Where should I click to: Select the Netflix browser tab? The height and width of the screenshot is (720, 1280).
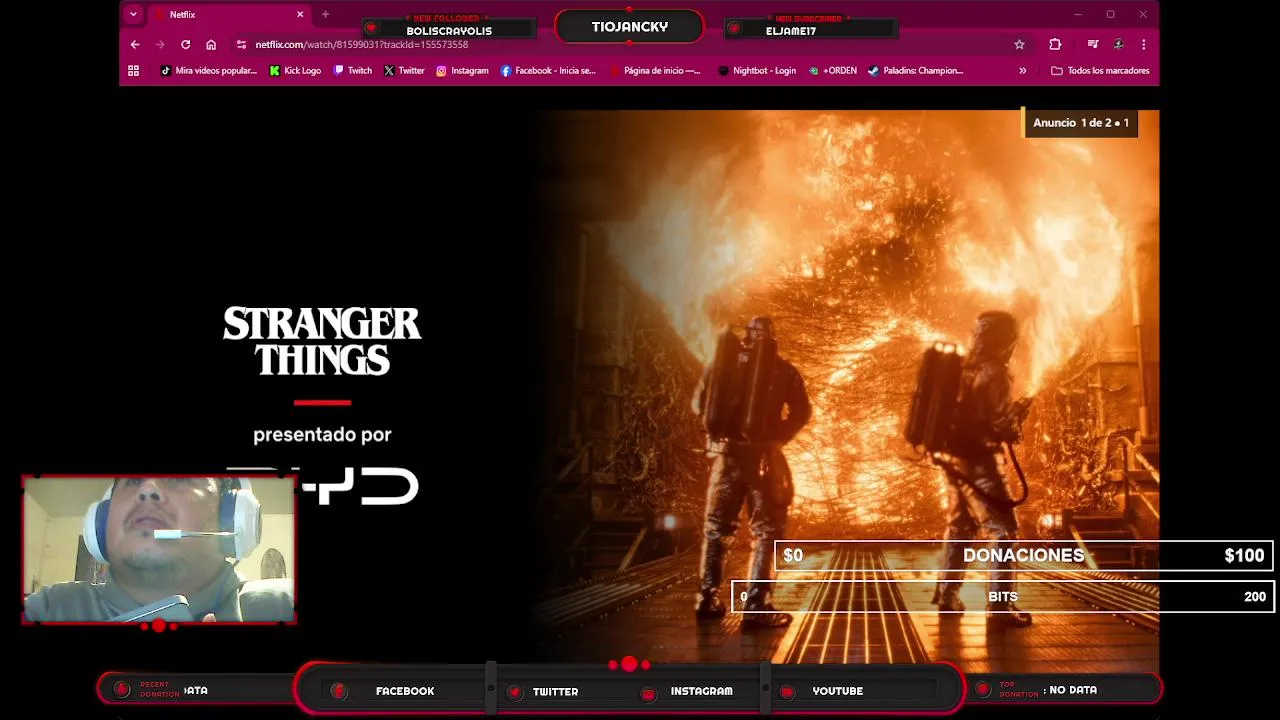coord(228,14)
